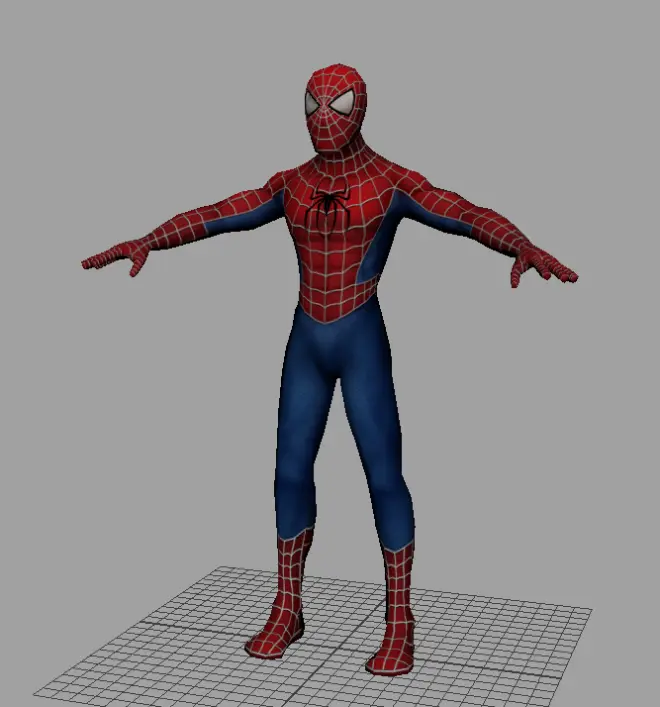This screenshot has width=660, height=707.
Task: Click the white eye lens on screen-left
Action: 314,105
